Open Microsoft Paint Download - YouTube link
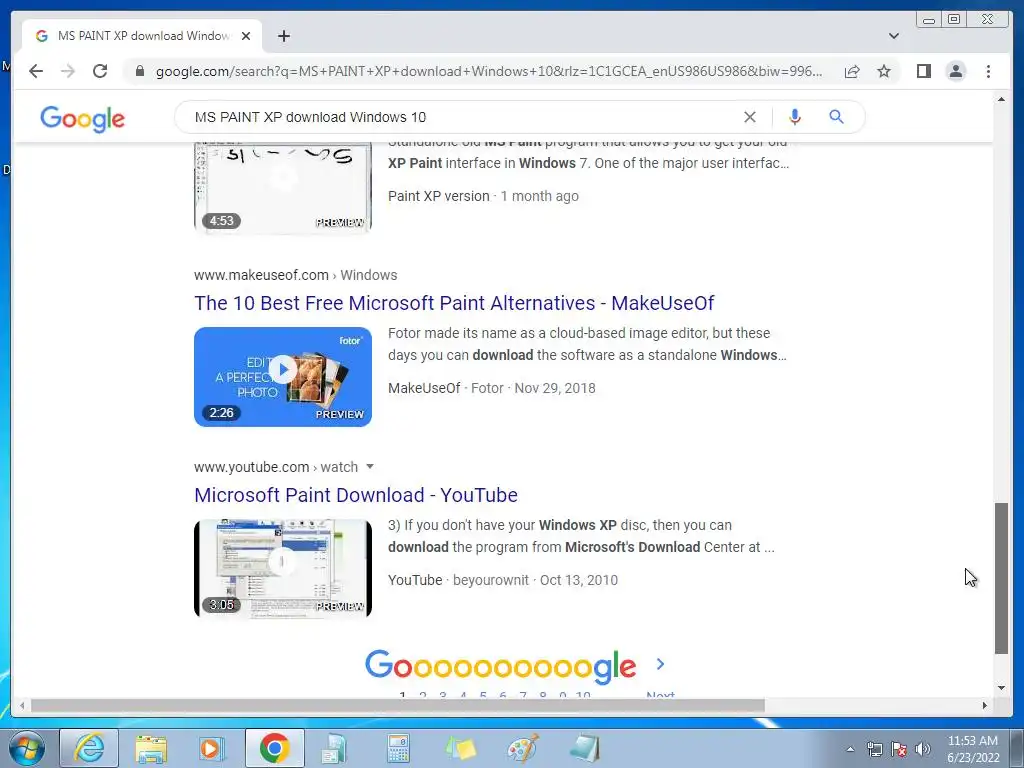Viewport: 1024px width, 768px height. click(x=356, y=495)
